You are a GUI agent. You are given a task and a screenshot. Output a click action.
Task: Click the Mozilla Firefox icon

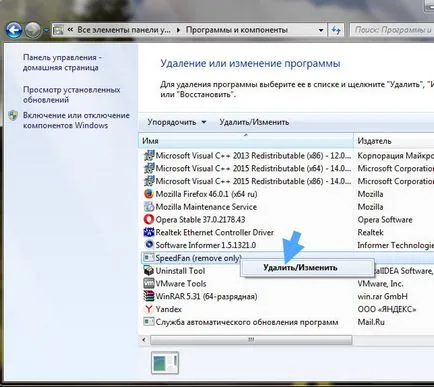click(x=149, y=194)
